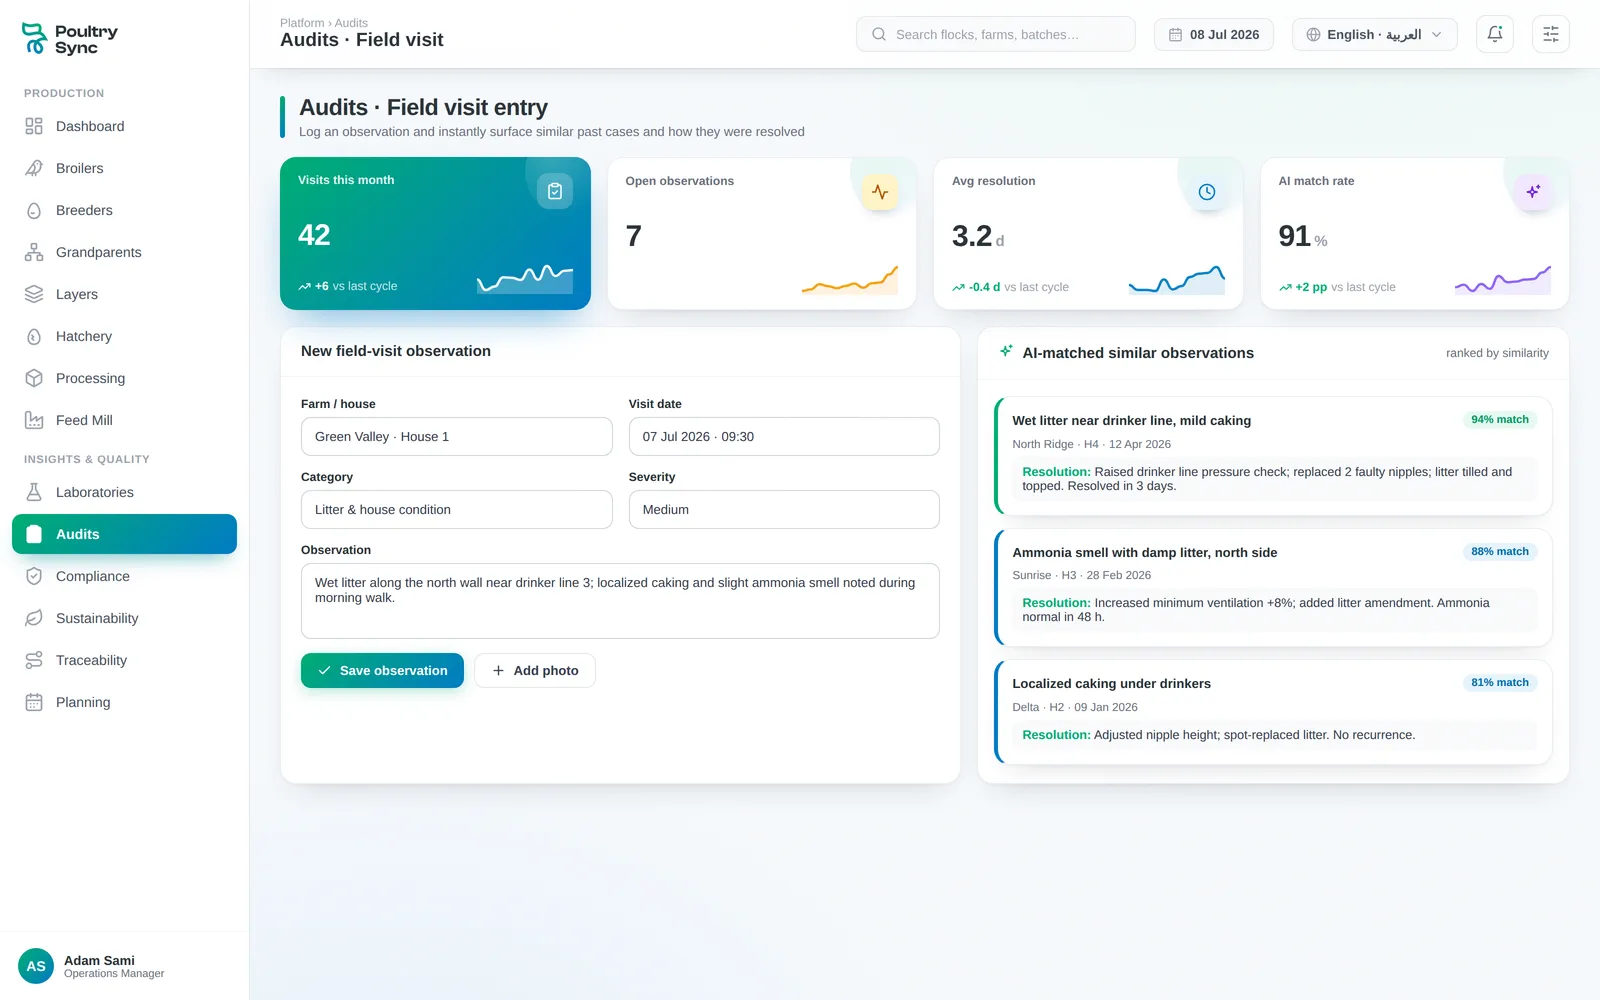1600x1000 pixels.
Task: Click the 94% match badge
Action: coord(1499,419)
